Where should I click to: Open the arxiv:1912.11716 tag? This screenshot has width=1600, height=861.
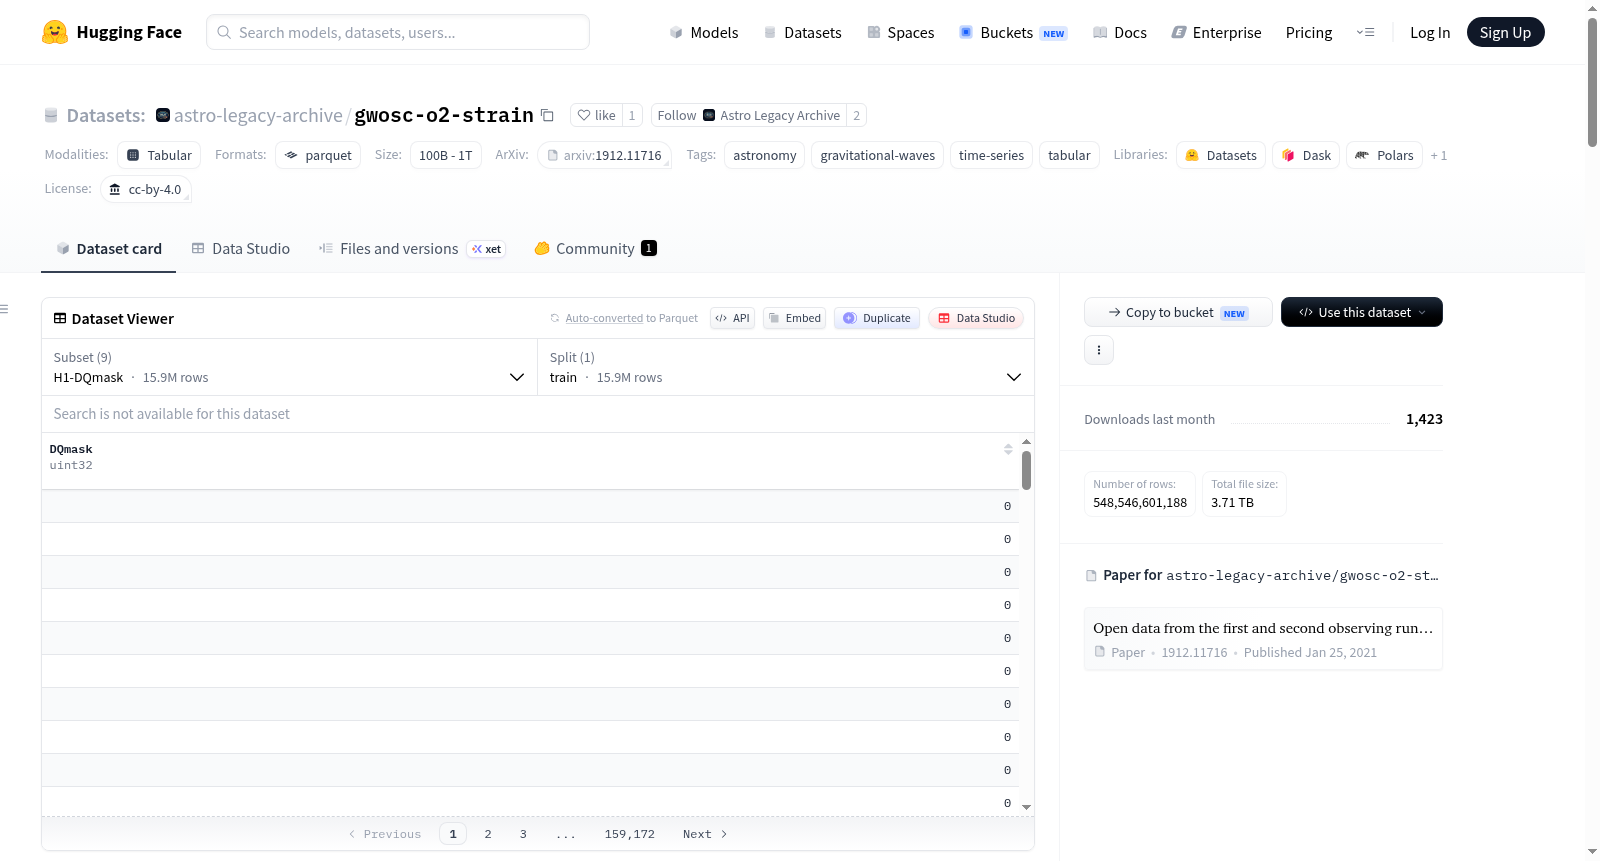coord(604,155)
